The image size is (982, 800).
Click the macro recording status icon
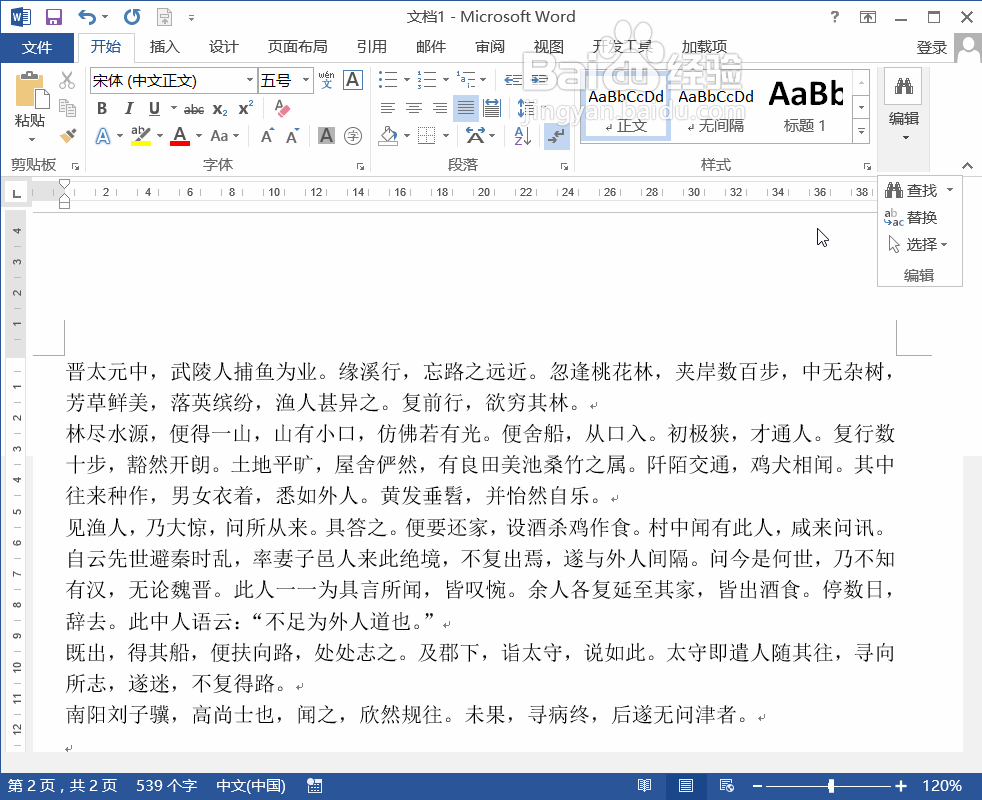click(314, 786)
